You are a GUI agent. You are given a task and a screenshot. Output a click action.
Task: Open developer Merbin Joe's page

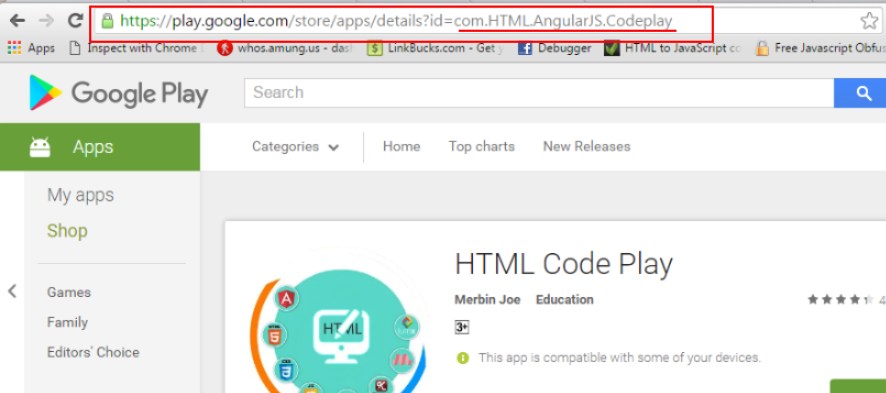click(487, 300)
